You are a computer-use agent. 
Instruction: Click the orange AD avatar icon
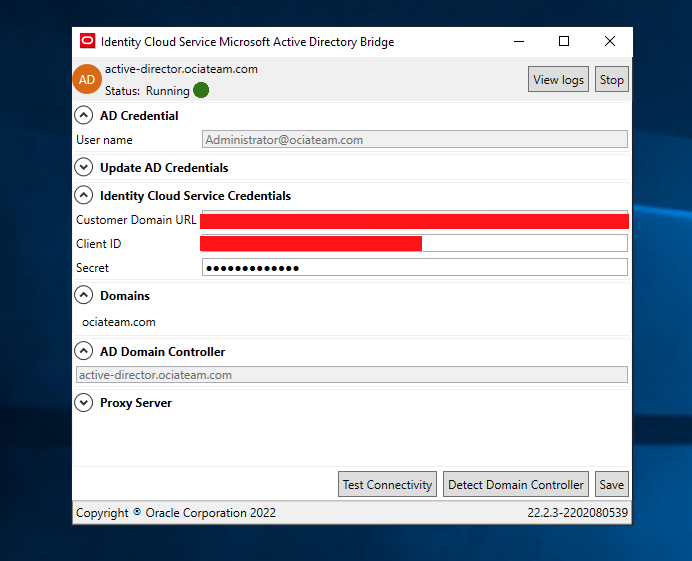click(x=87, y=79)
